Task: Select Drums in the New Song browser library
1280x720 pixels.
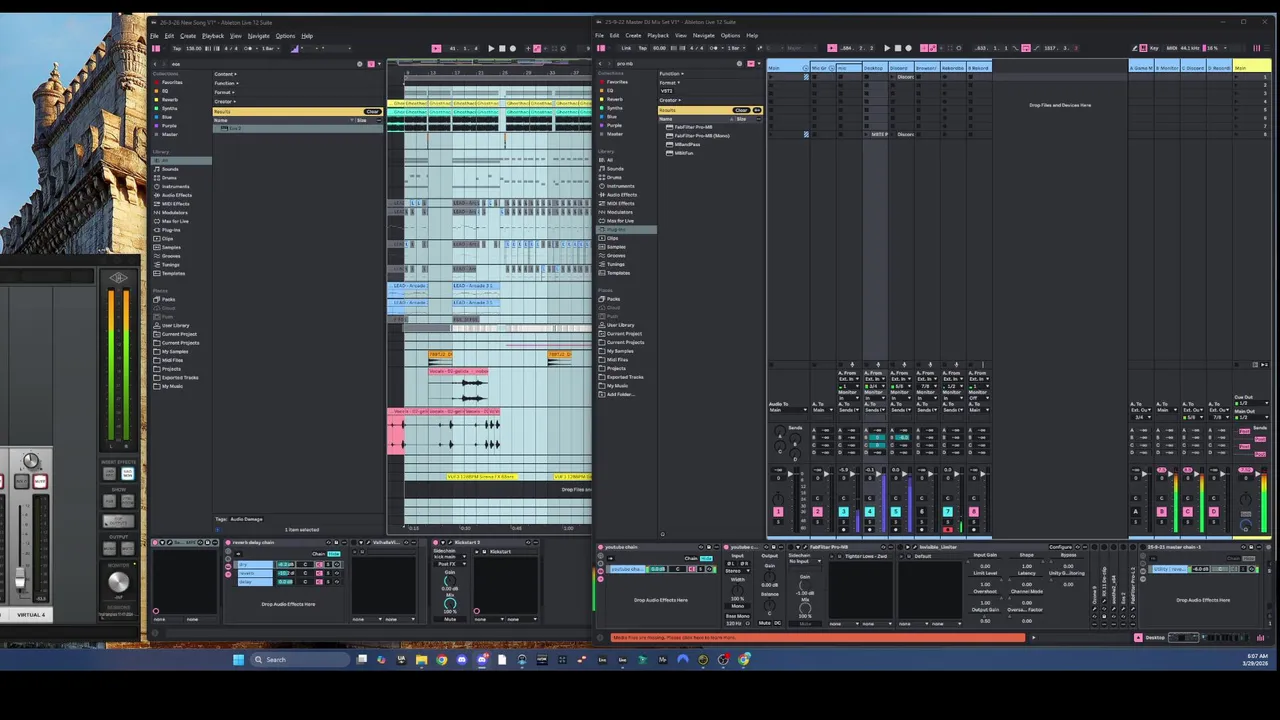Action: (x=169, y=177)
